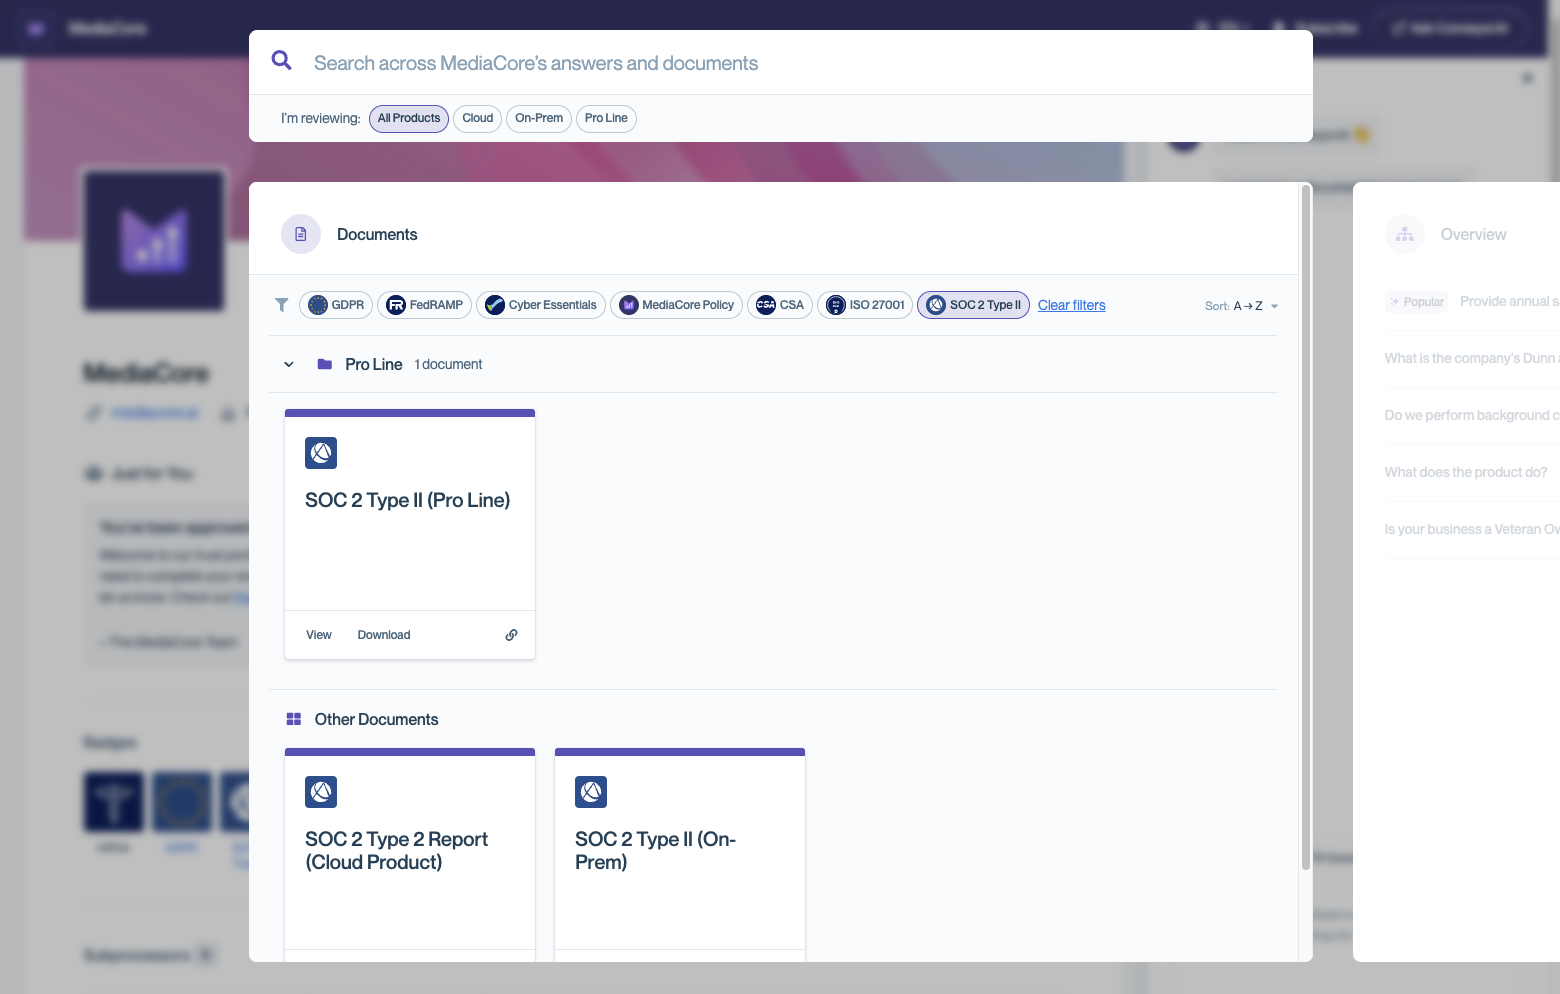Click Download on the Pro Line document
This screenshot has width=1560, height=994.
[x=384, y=635]
